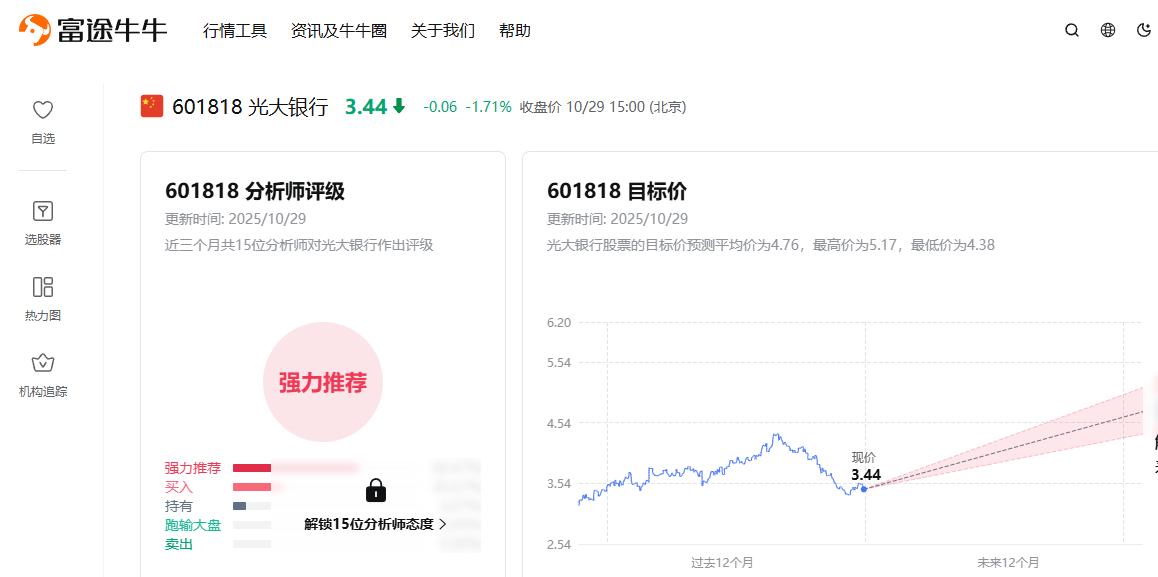This screenshot has height=577, width=1158.
Task: Click the 强力推荐 rating bar
Action: point(252,468)
